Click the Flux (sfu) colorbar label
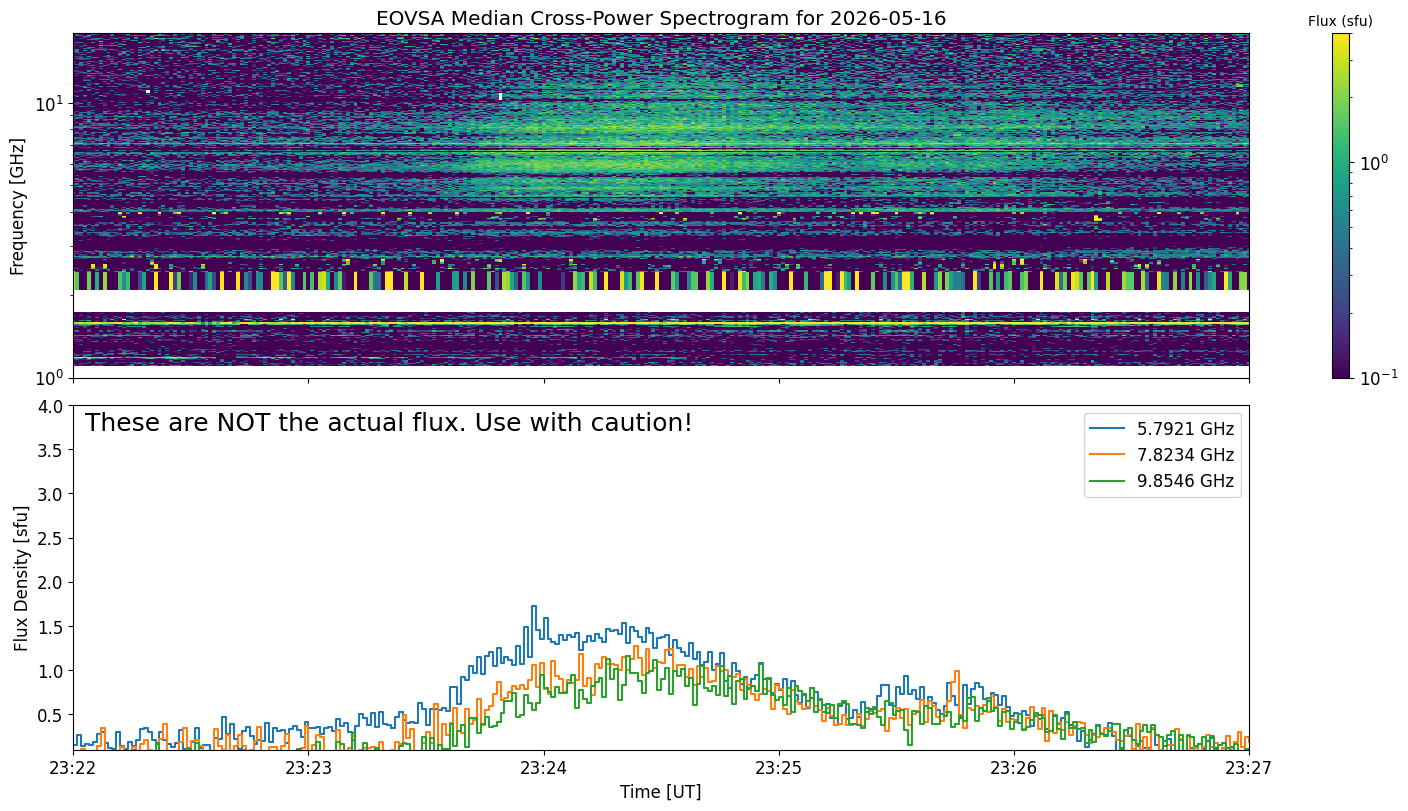The height and width of the screenshot is (811, 1408). click(x=1340, y=21)
